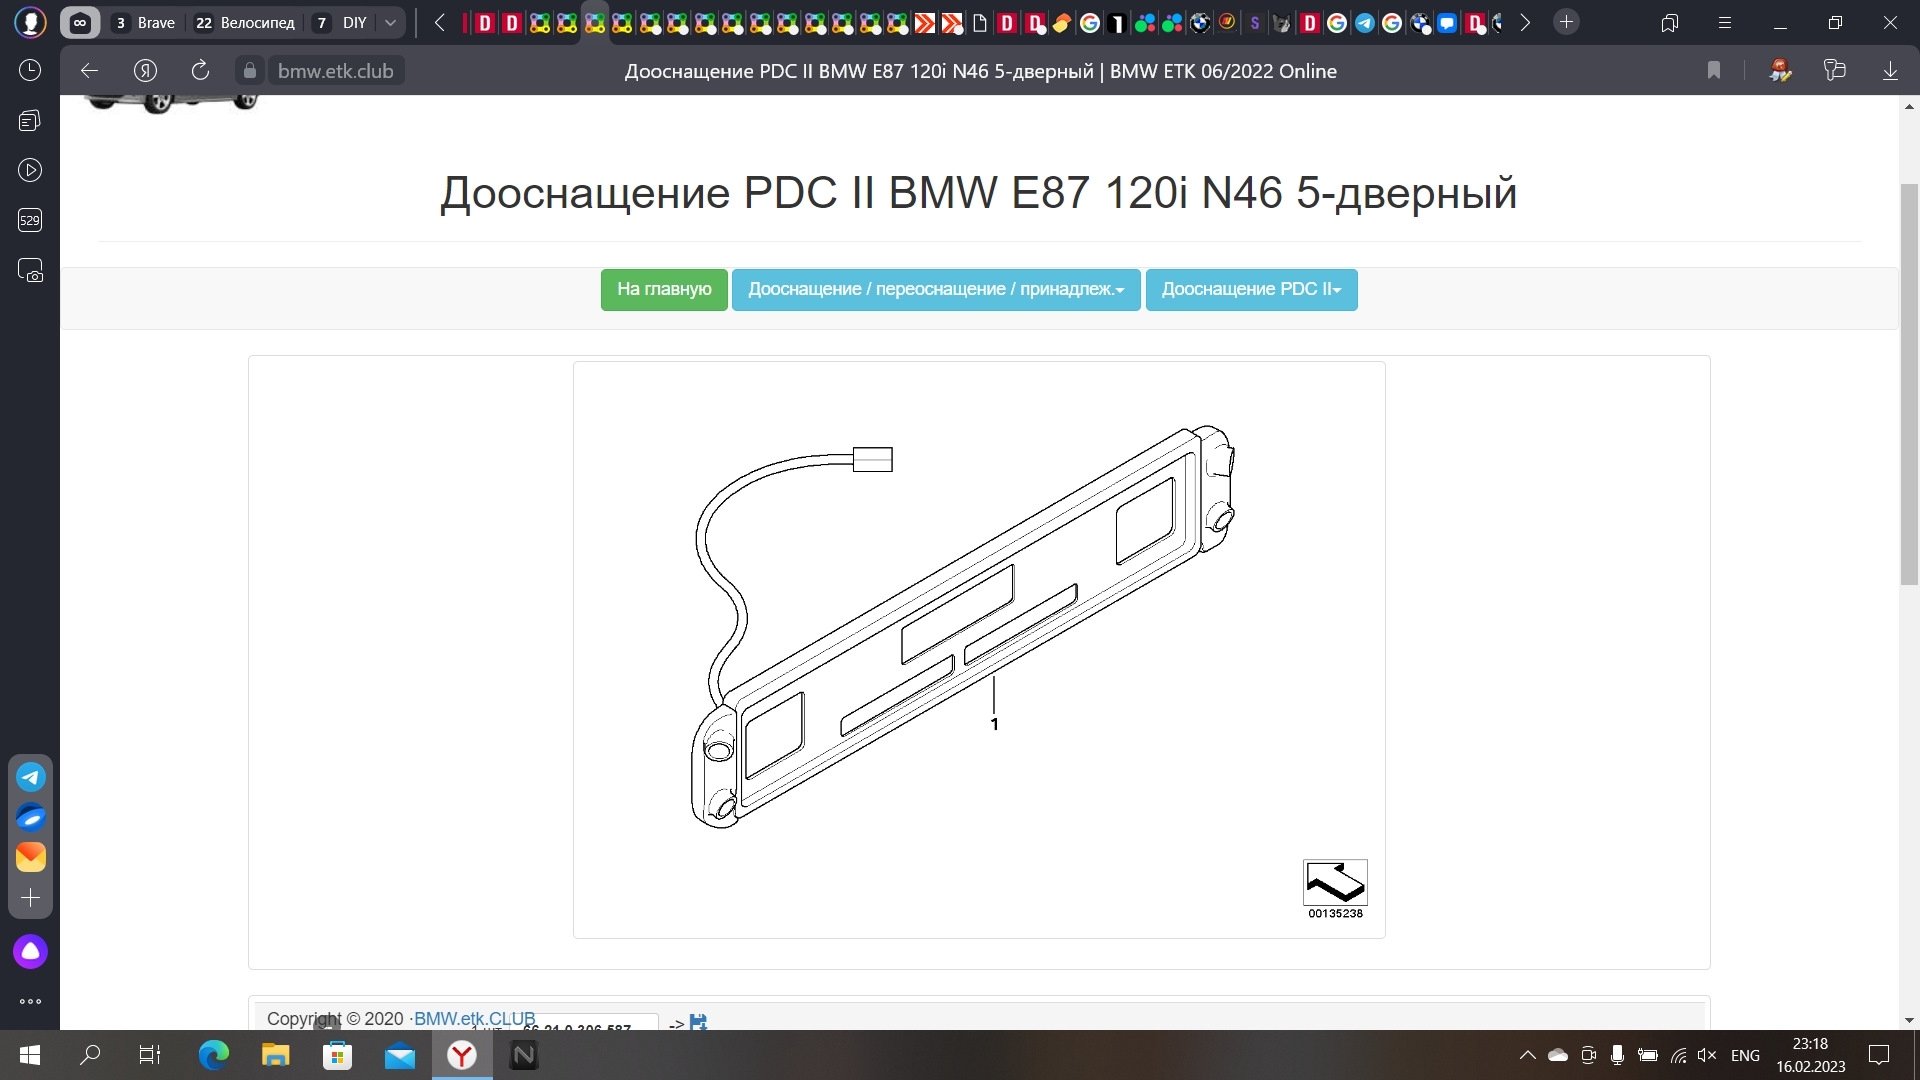This screenshot has width=1920, height=1080.
Task: Click the Alice assistant purple icon
Action: click(30, 951)
